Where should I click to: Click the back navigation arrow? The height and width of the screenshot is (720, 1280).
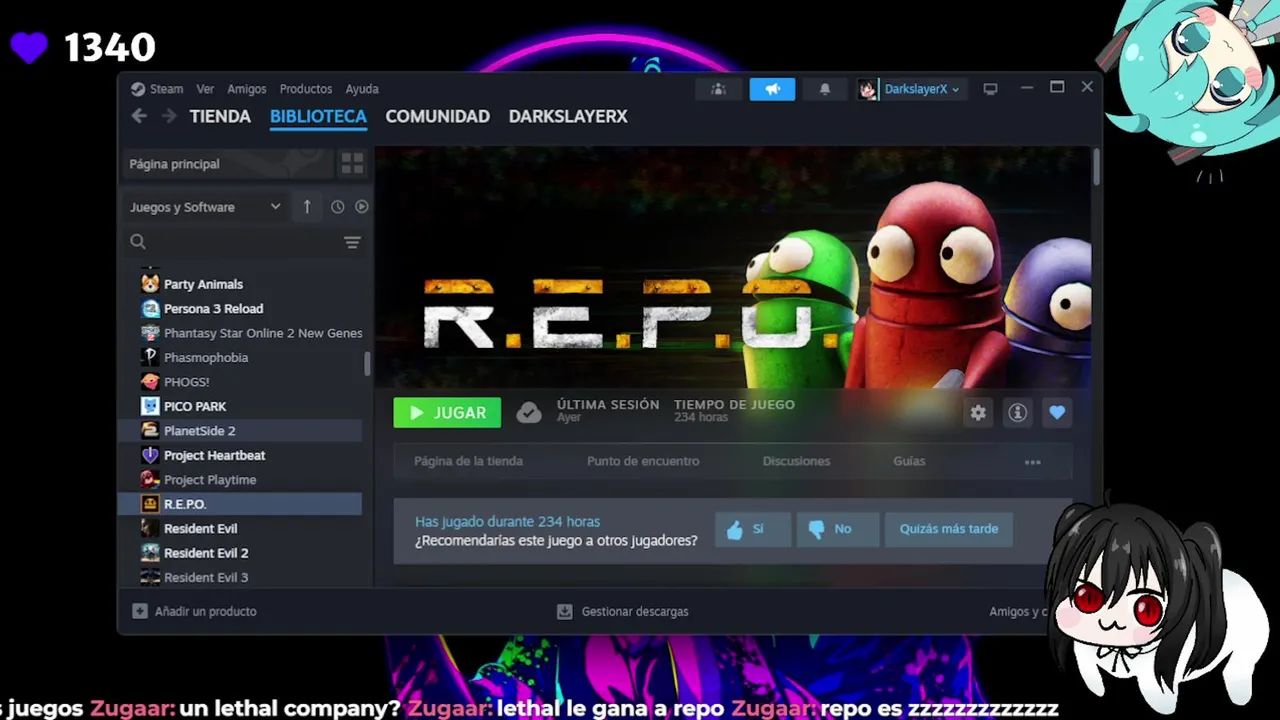[x=139, y=116]
